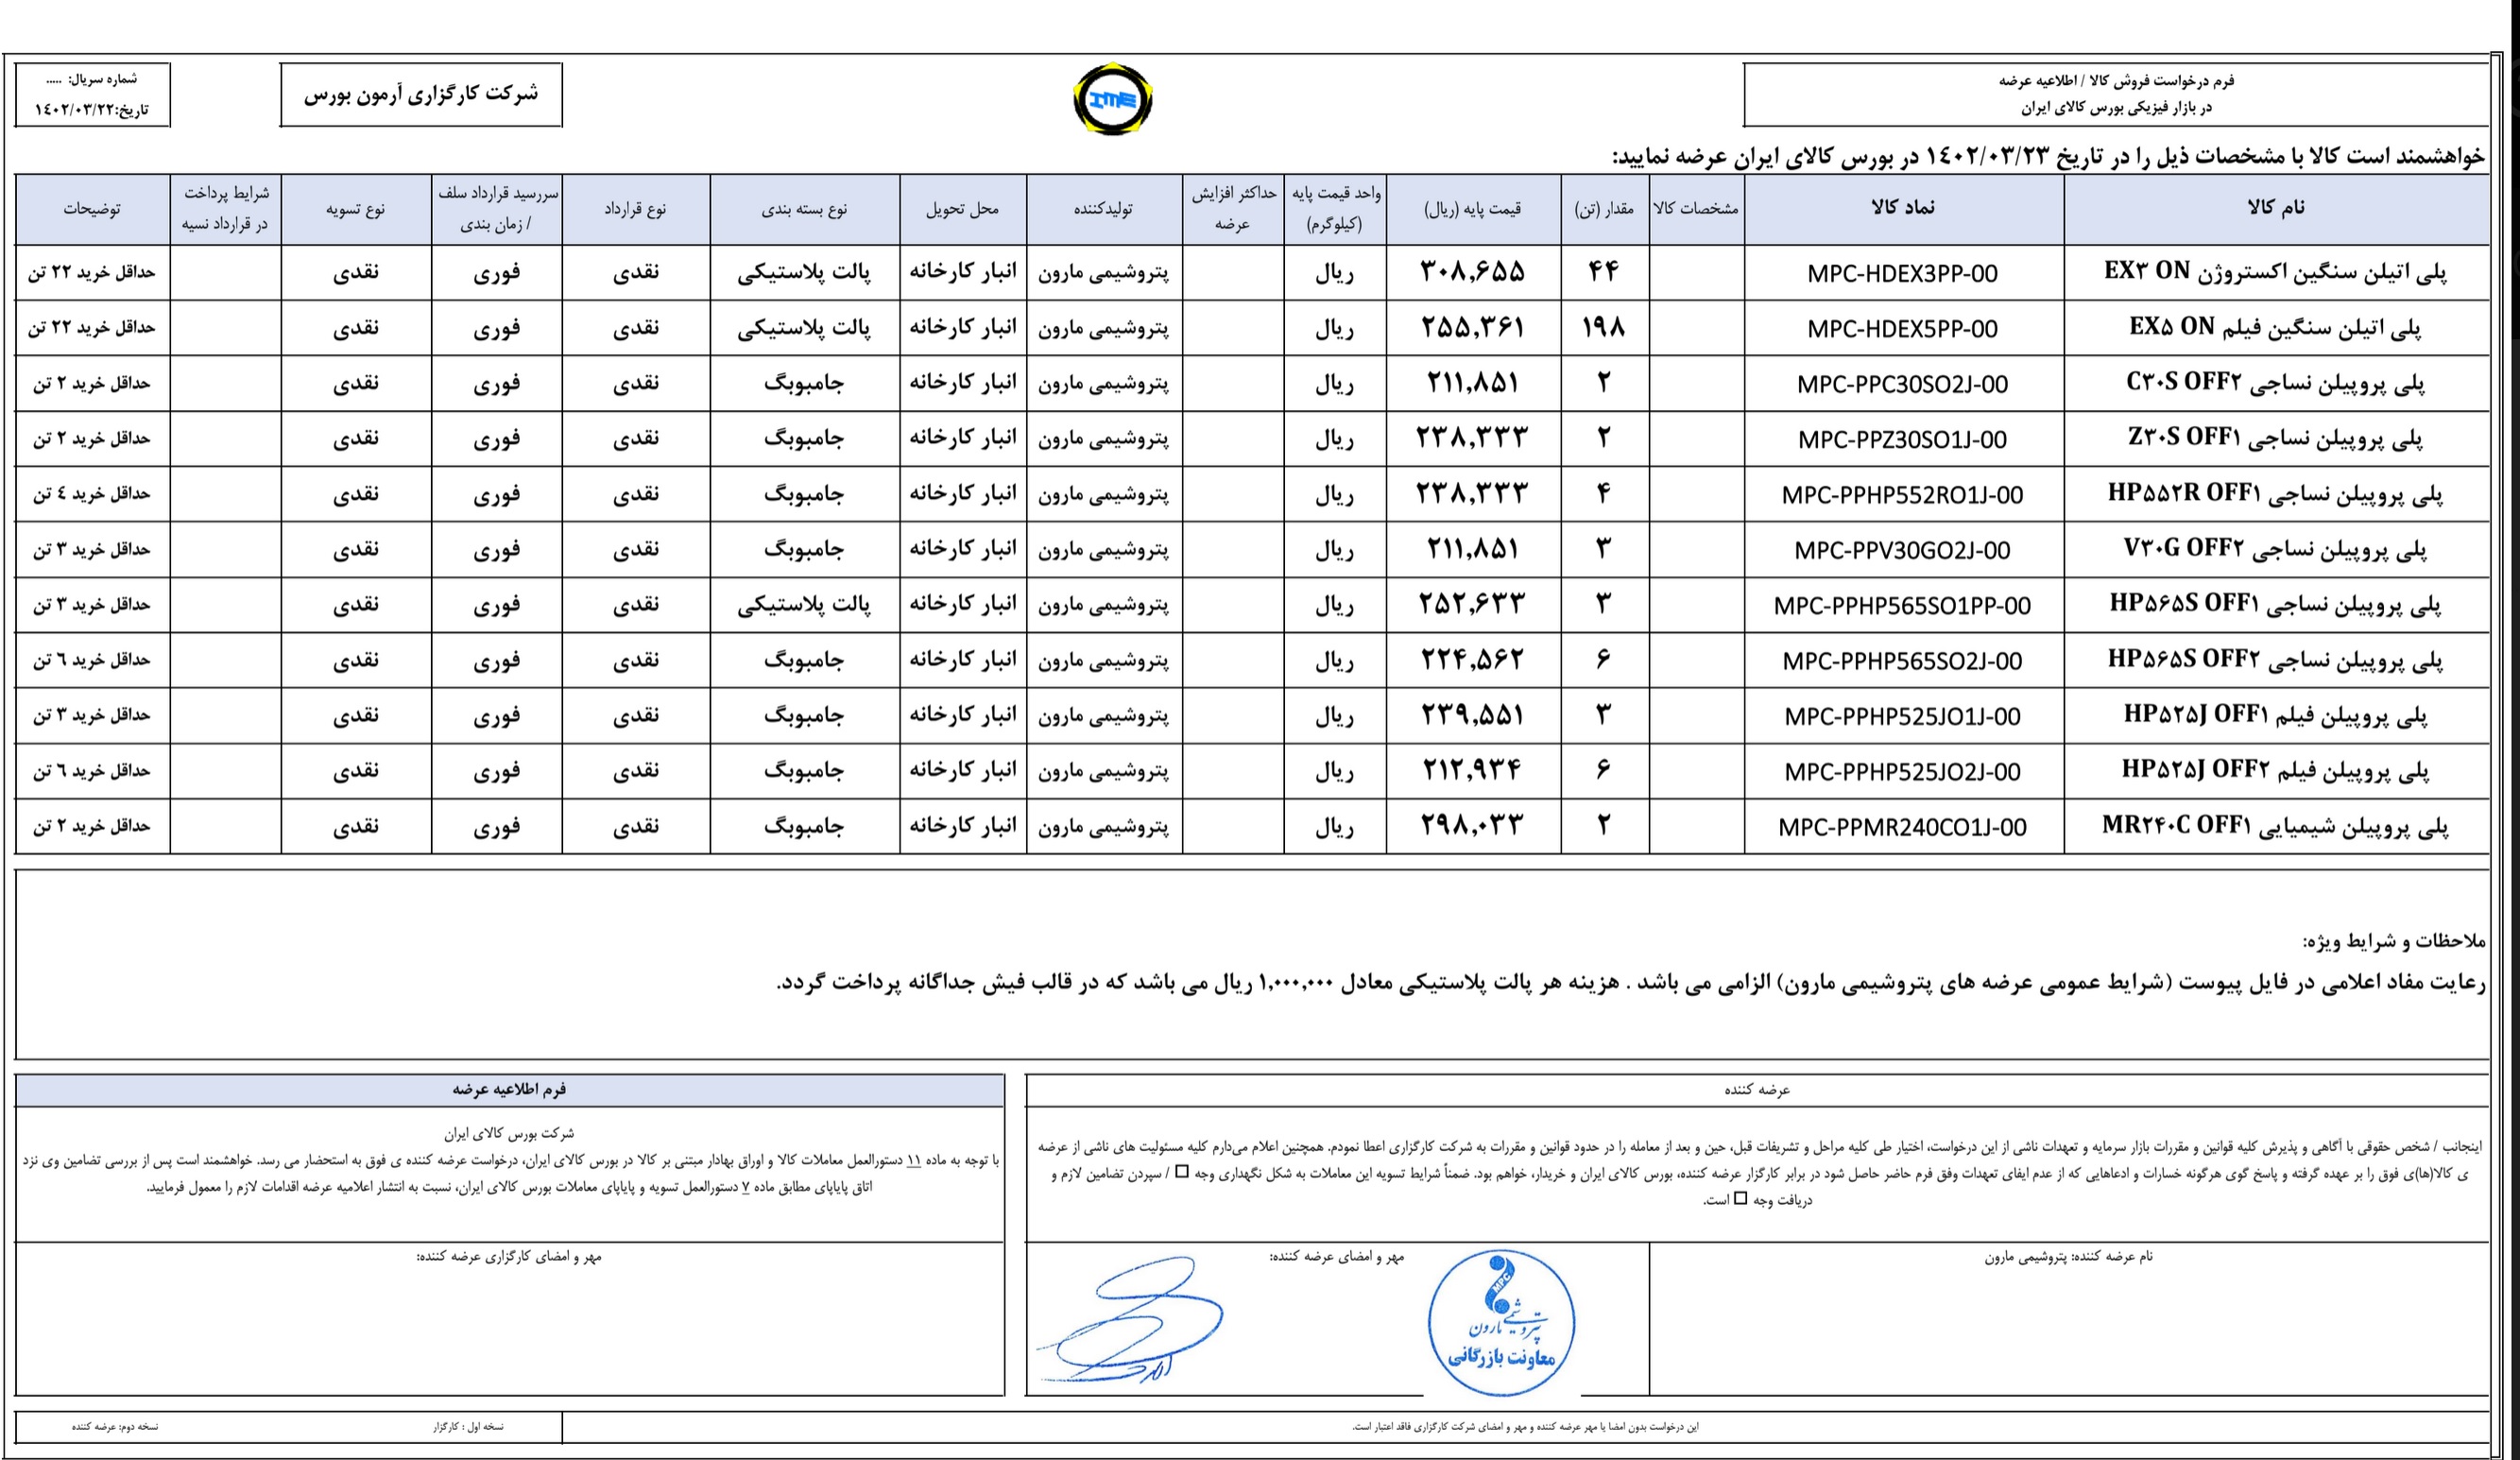
Task: Select base price ۳۰۸,۶۵۵ in EX3 row
Action: click(1473, 271)
